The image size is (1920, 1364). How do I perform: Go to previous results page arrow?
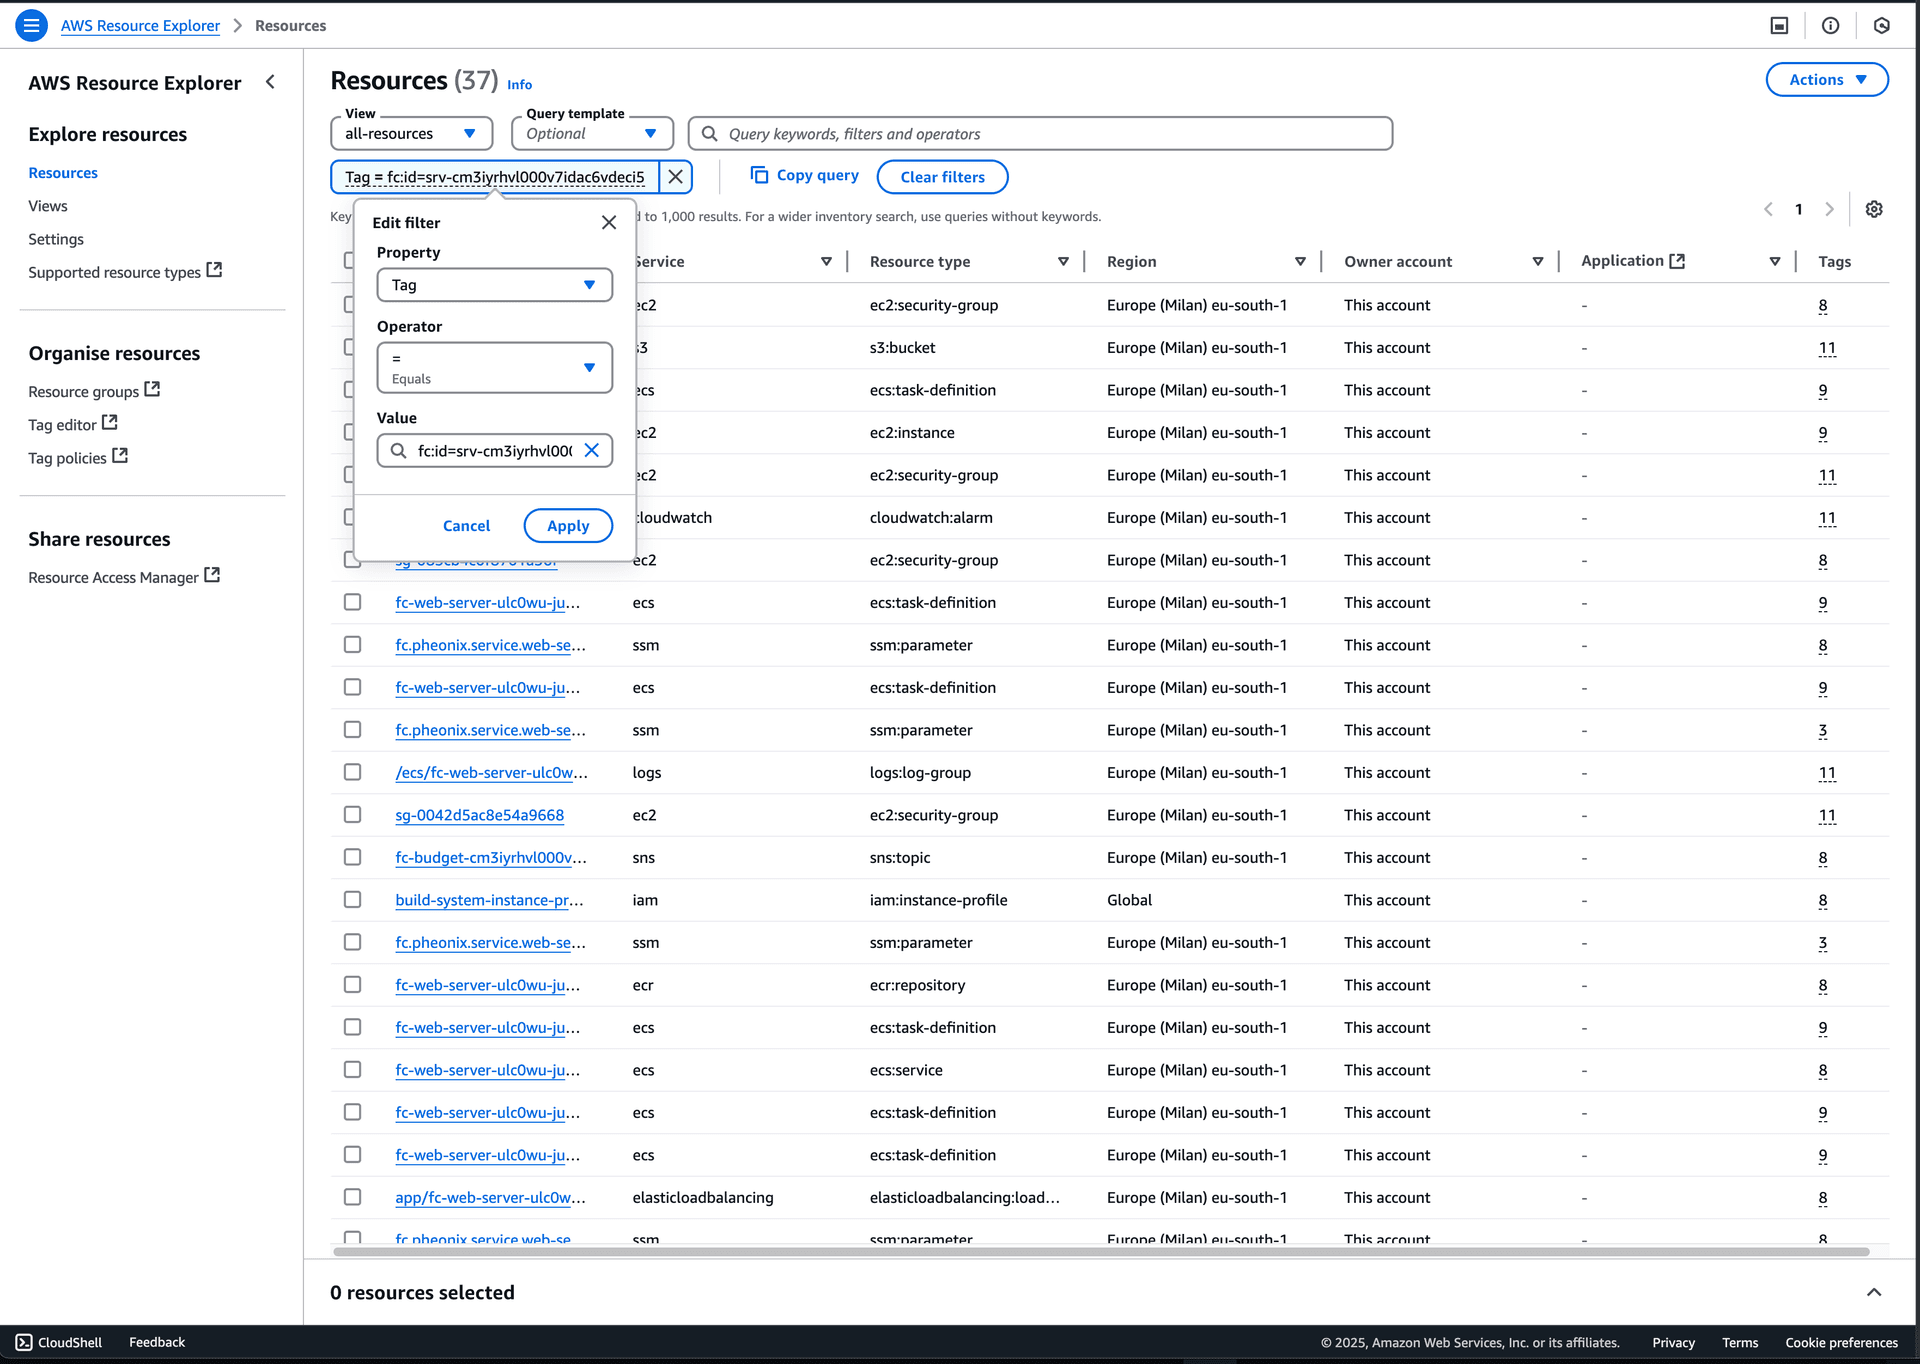click(x=1768, y=209)
